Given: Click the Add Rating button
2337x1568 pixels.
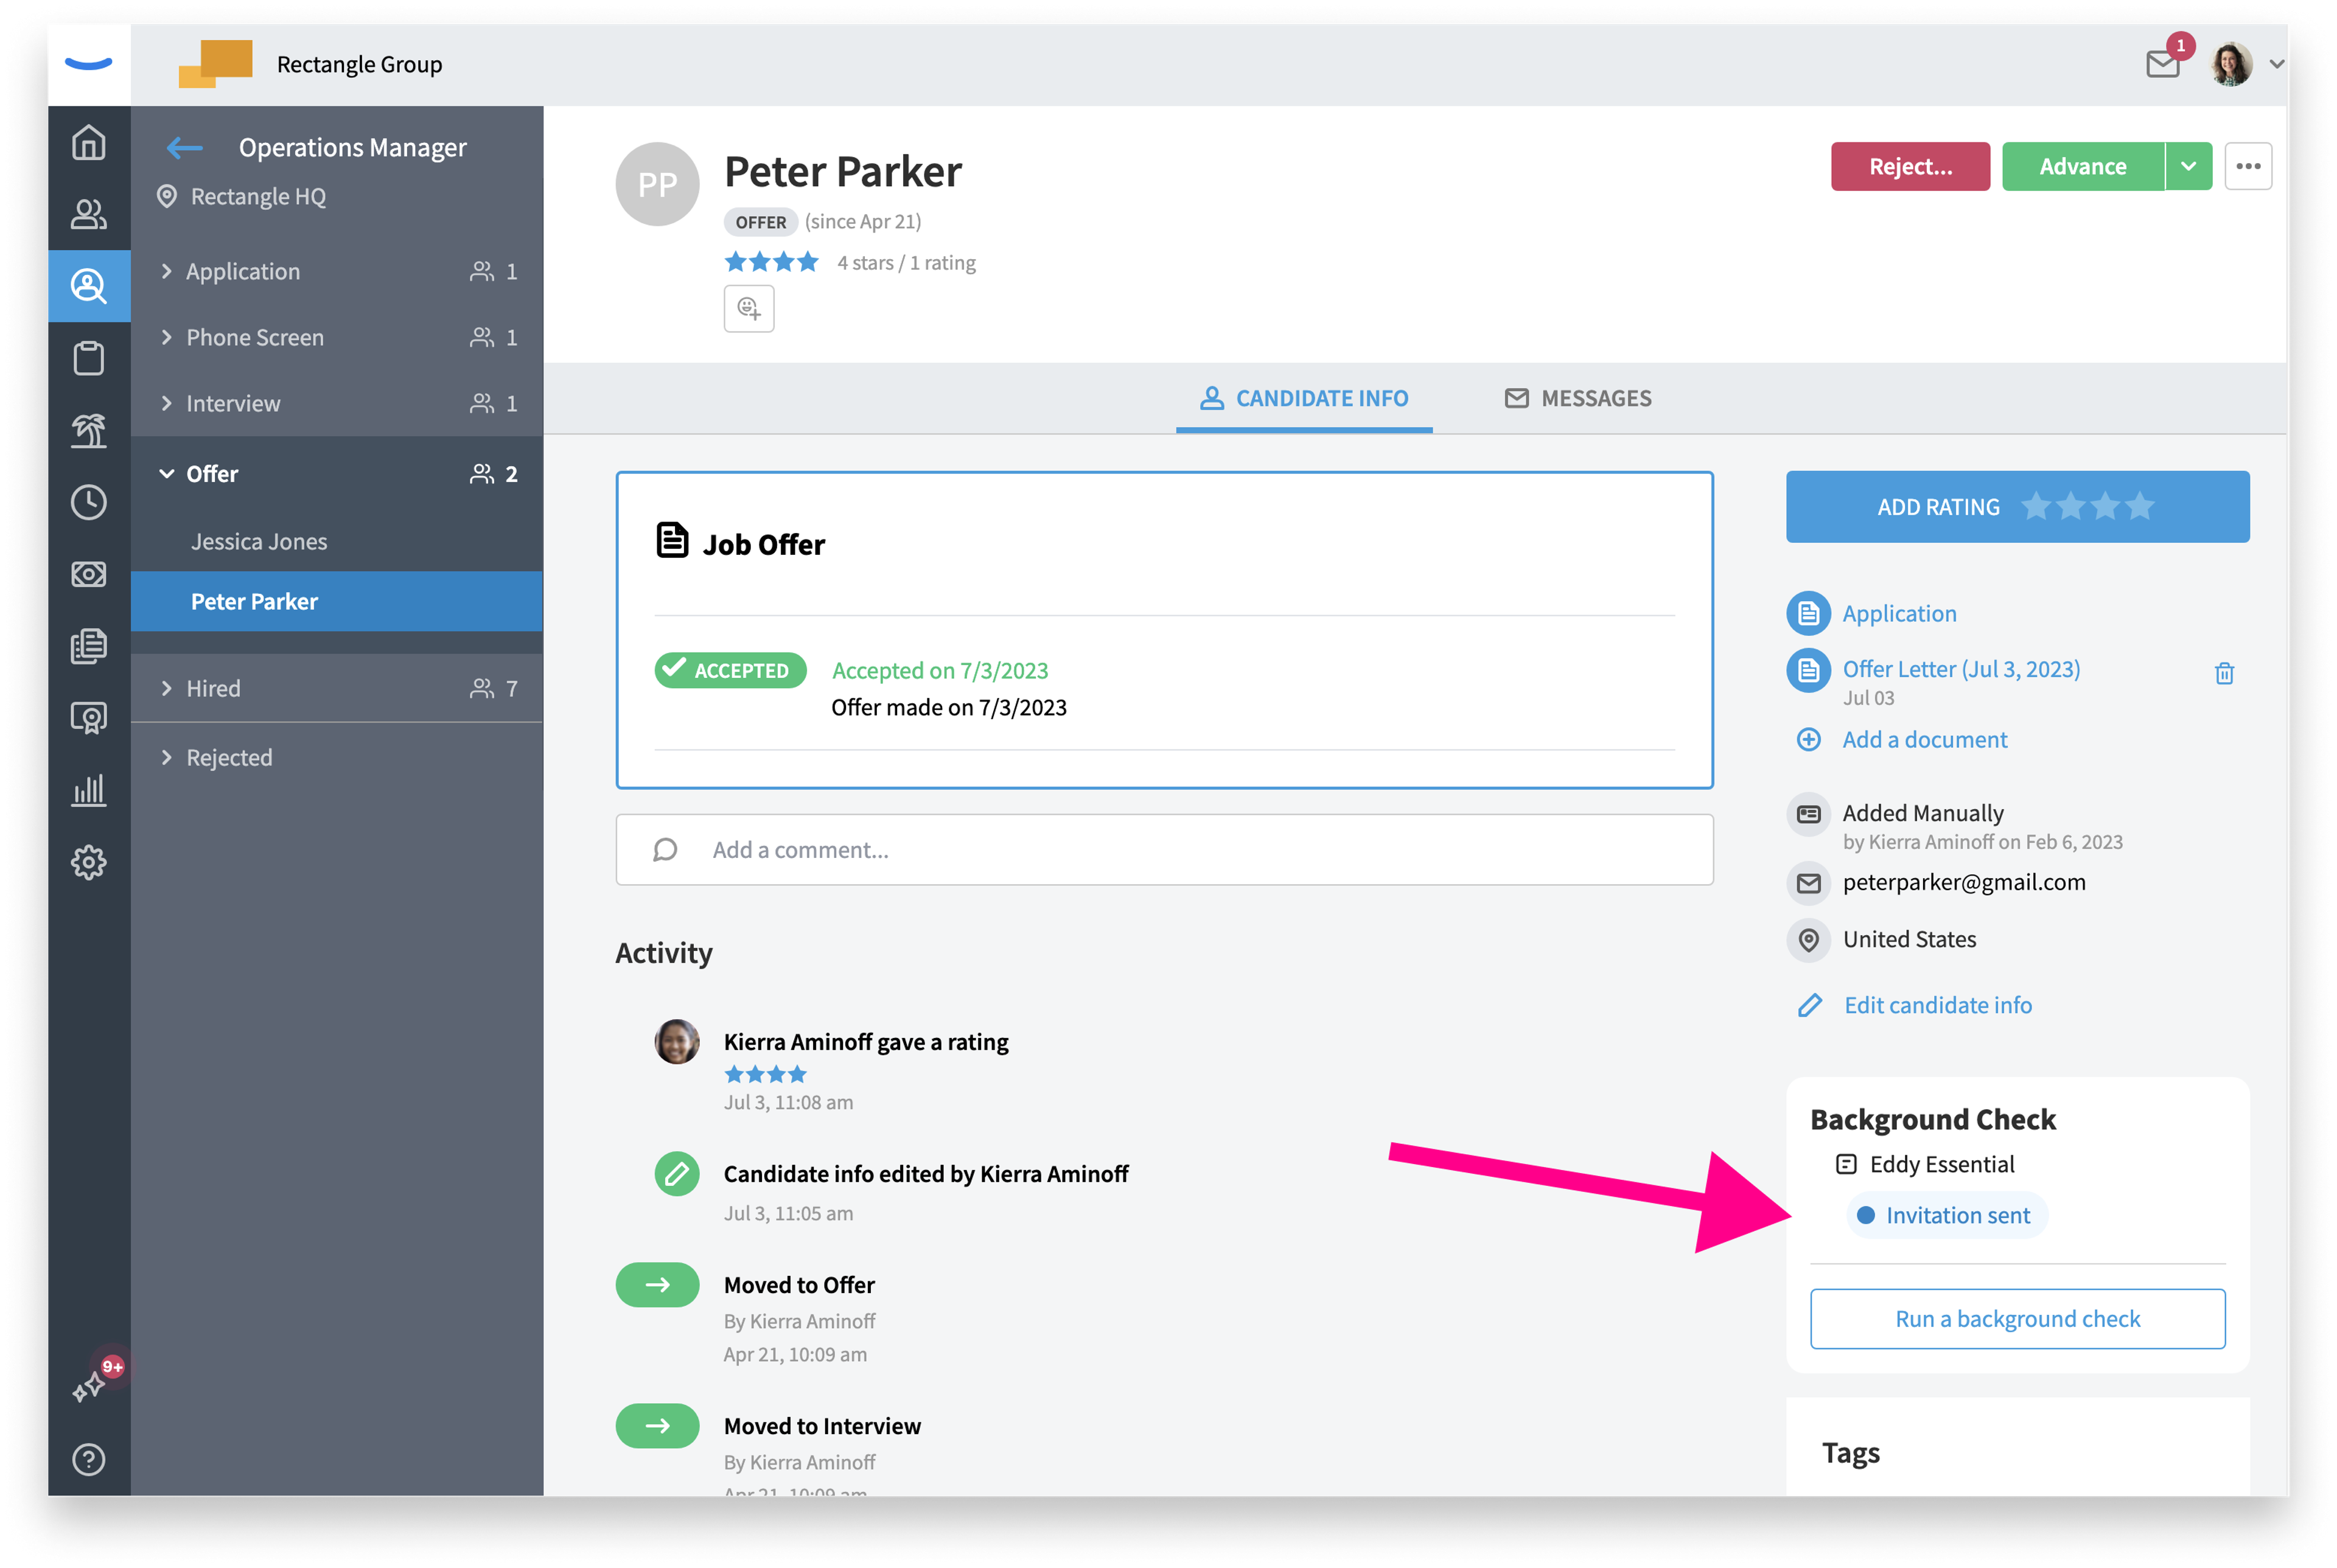Looking at the screenshot, I should [2017, 507].
